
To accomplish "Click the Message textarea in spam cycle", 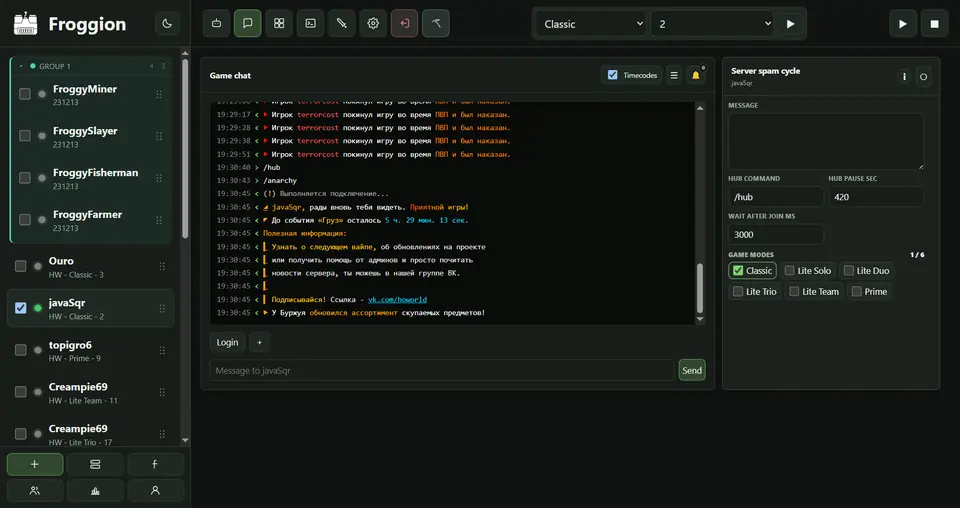I will 826,141.
